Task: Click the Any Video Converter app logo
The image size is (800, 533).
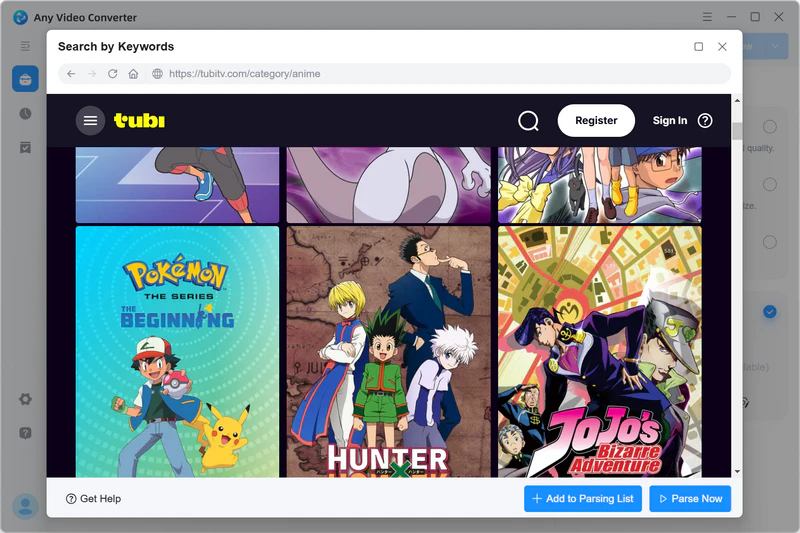Action: [20, 17]
